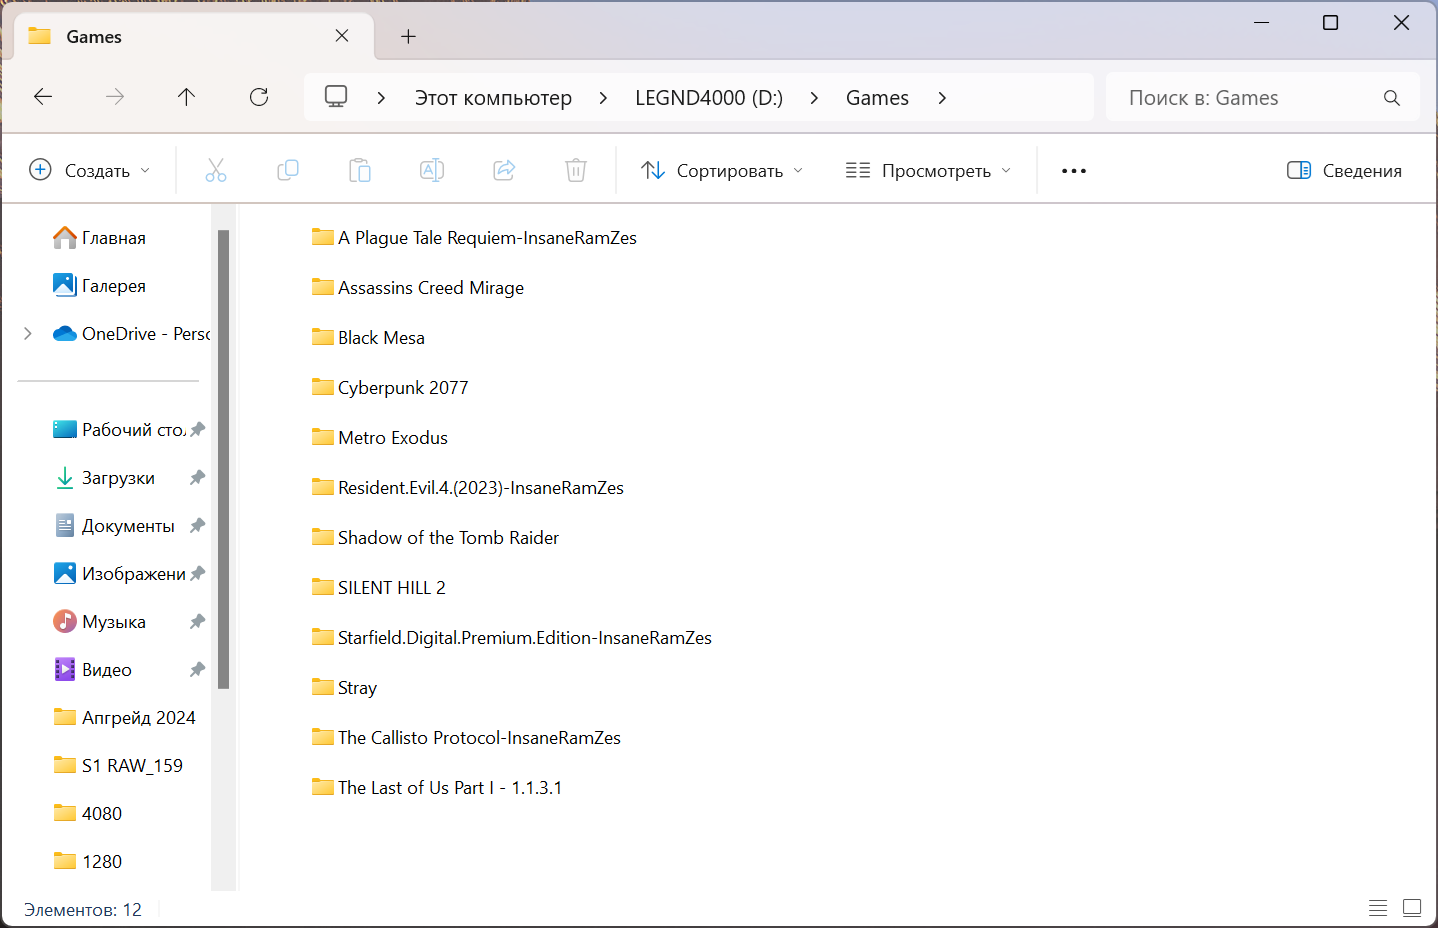
Task: Add a new tab with plus button
Action: tap(408, 36)
